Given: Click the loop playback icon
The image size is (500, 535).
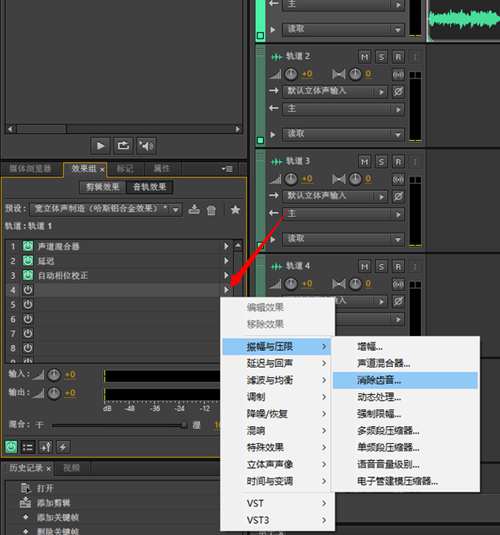Looking at the screenshot, I should [123, 146].
